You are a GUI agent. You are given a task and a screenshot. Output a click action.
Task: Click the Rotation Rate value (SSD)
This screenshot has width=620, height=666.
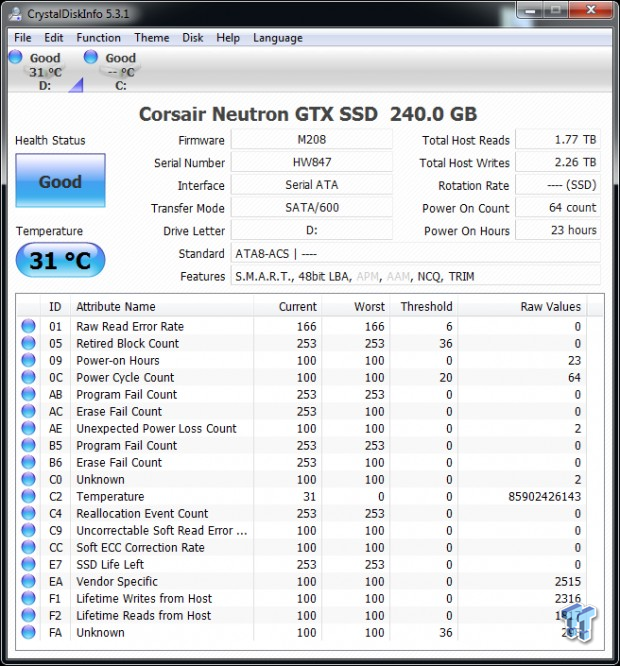pyautogui.click(x=558, y=185)
